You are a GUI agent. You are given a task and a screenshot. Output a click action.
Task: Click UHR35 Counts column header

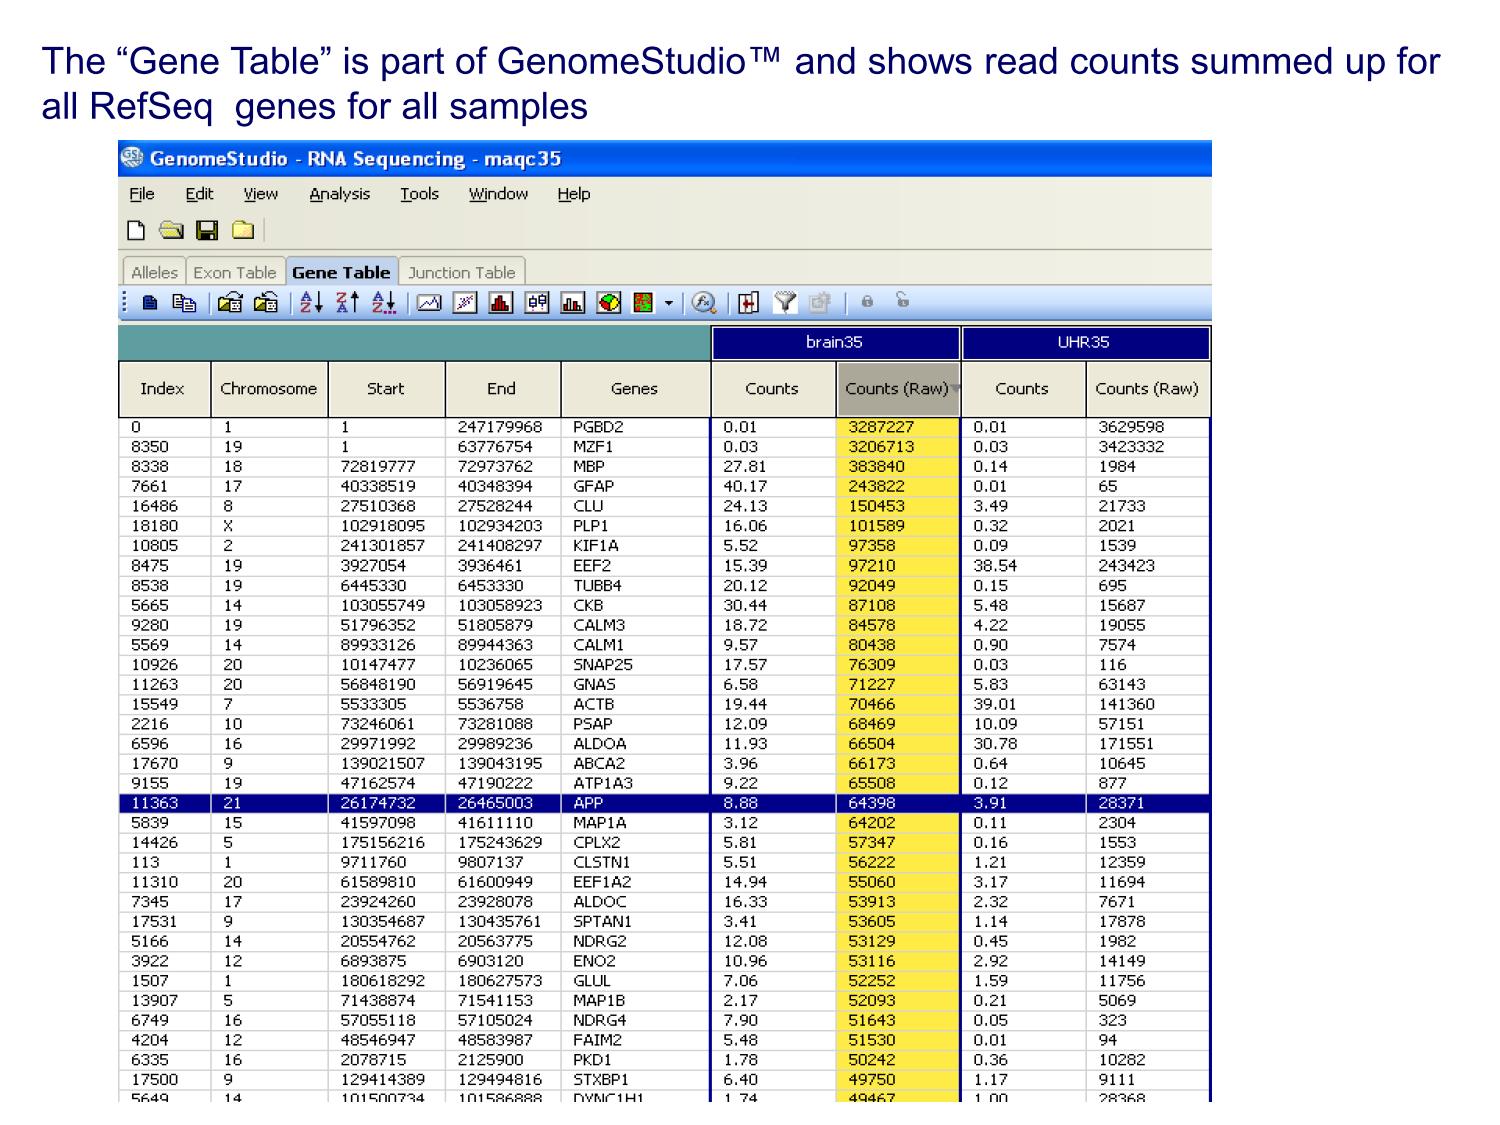coord(1022,389)
